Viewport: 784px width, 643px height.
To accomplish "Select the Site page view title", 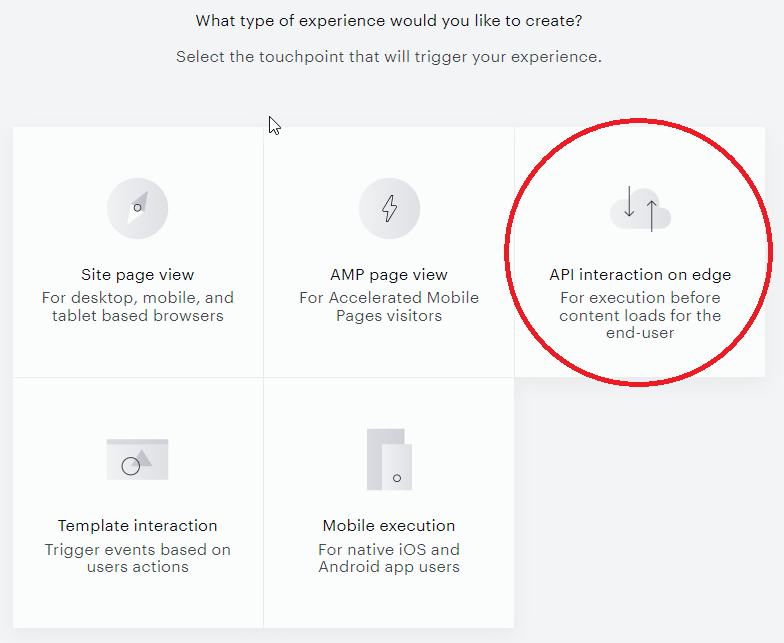I will click(x=138, y=274).
